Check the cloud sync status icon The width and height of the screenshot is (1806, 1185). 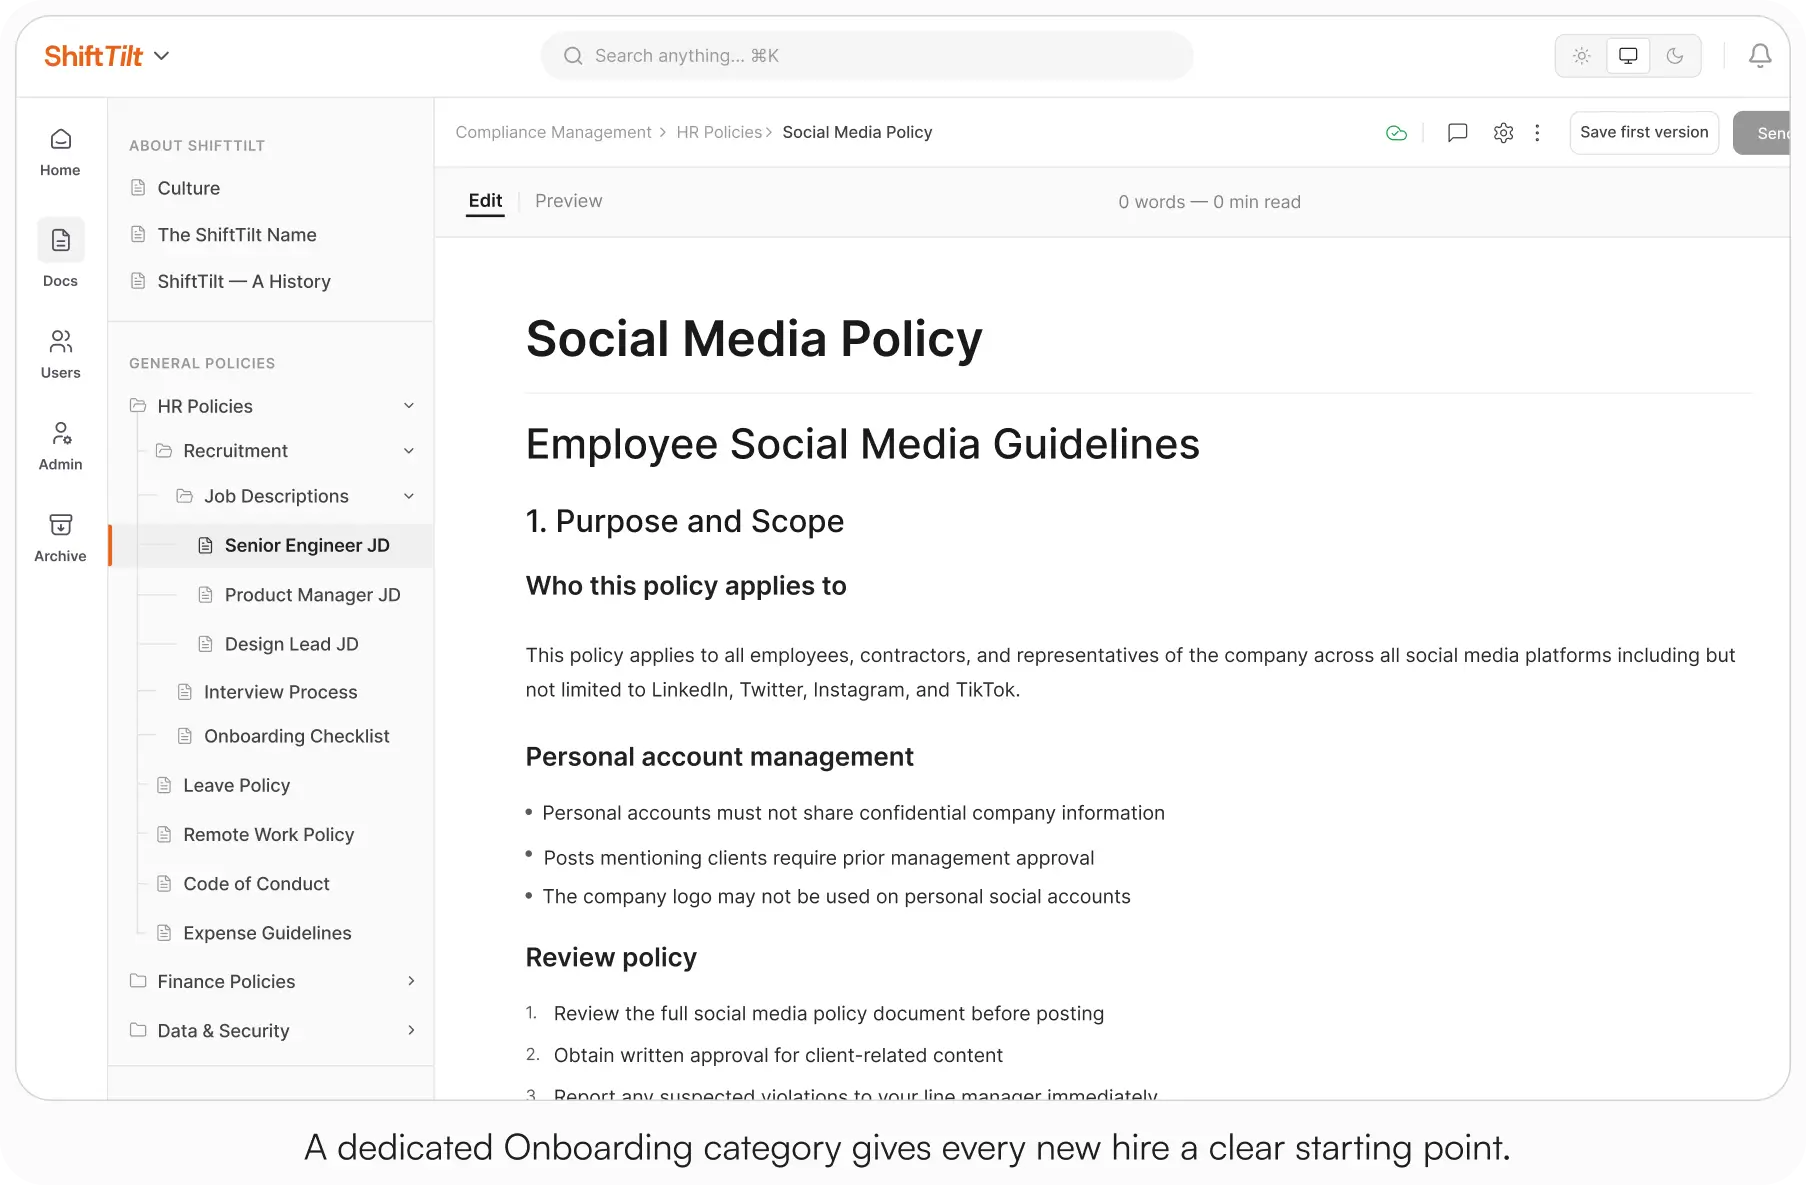point(1397,133)
